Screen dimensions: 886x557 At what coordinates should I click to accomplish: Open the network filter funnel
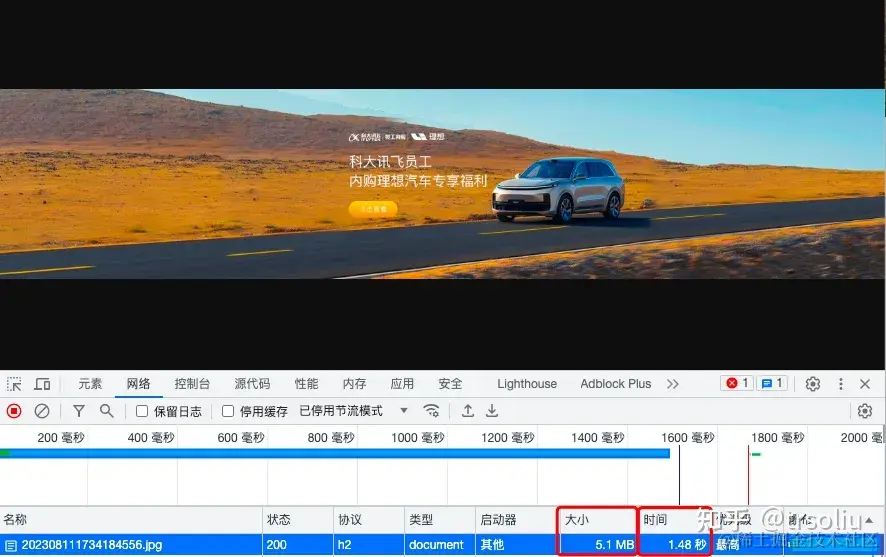pos(79,411)
